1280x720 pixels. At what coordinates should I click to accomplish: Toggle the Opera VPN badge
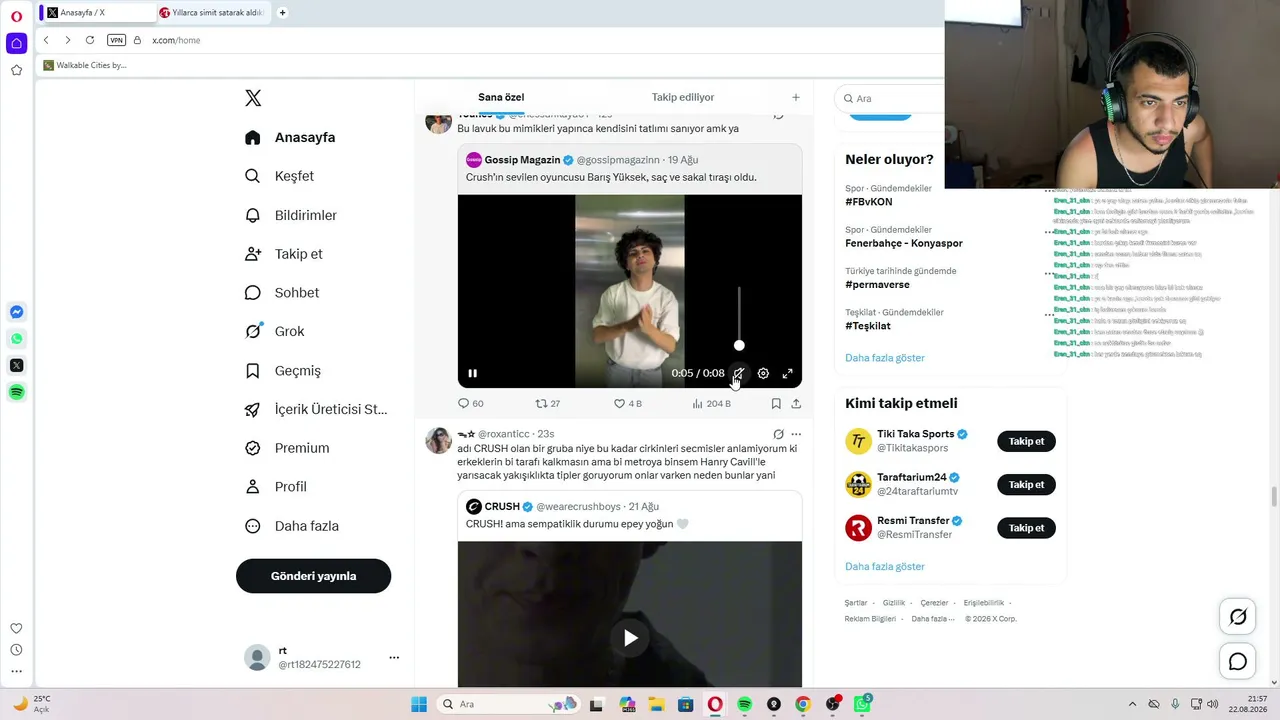[x=116, y=40]
